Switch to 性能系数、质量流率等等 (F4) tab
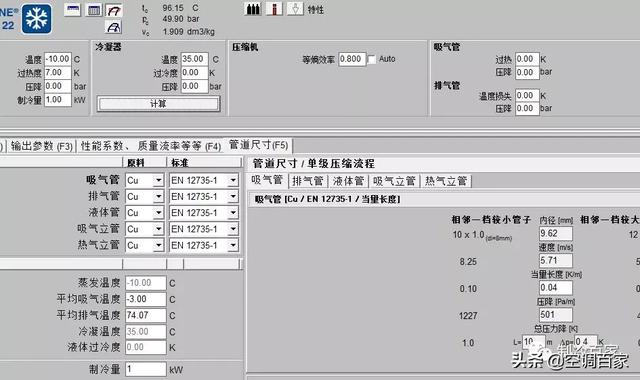This screenshot has height=380, width=640. click(151, 146)
